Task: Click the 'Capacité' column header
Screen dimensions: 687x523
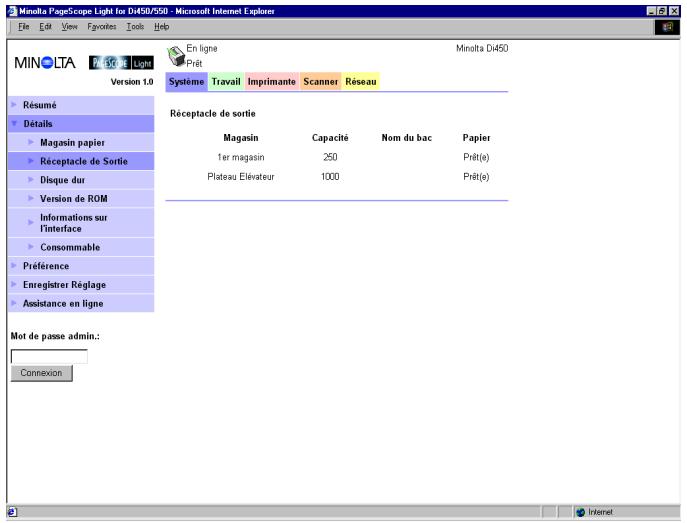Action: click(330, 138)
